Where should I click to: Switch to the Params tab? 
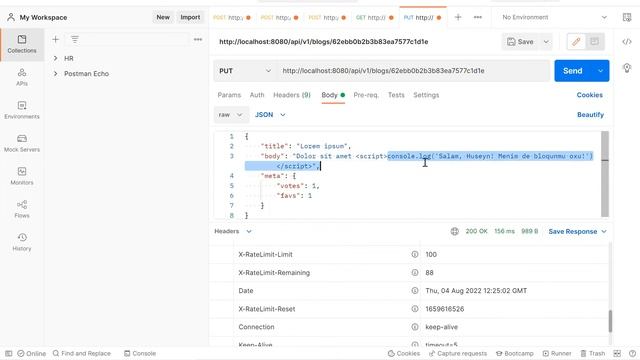229,95
